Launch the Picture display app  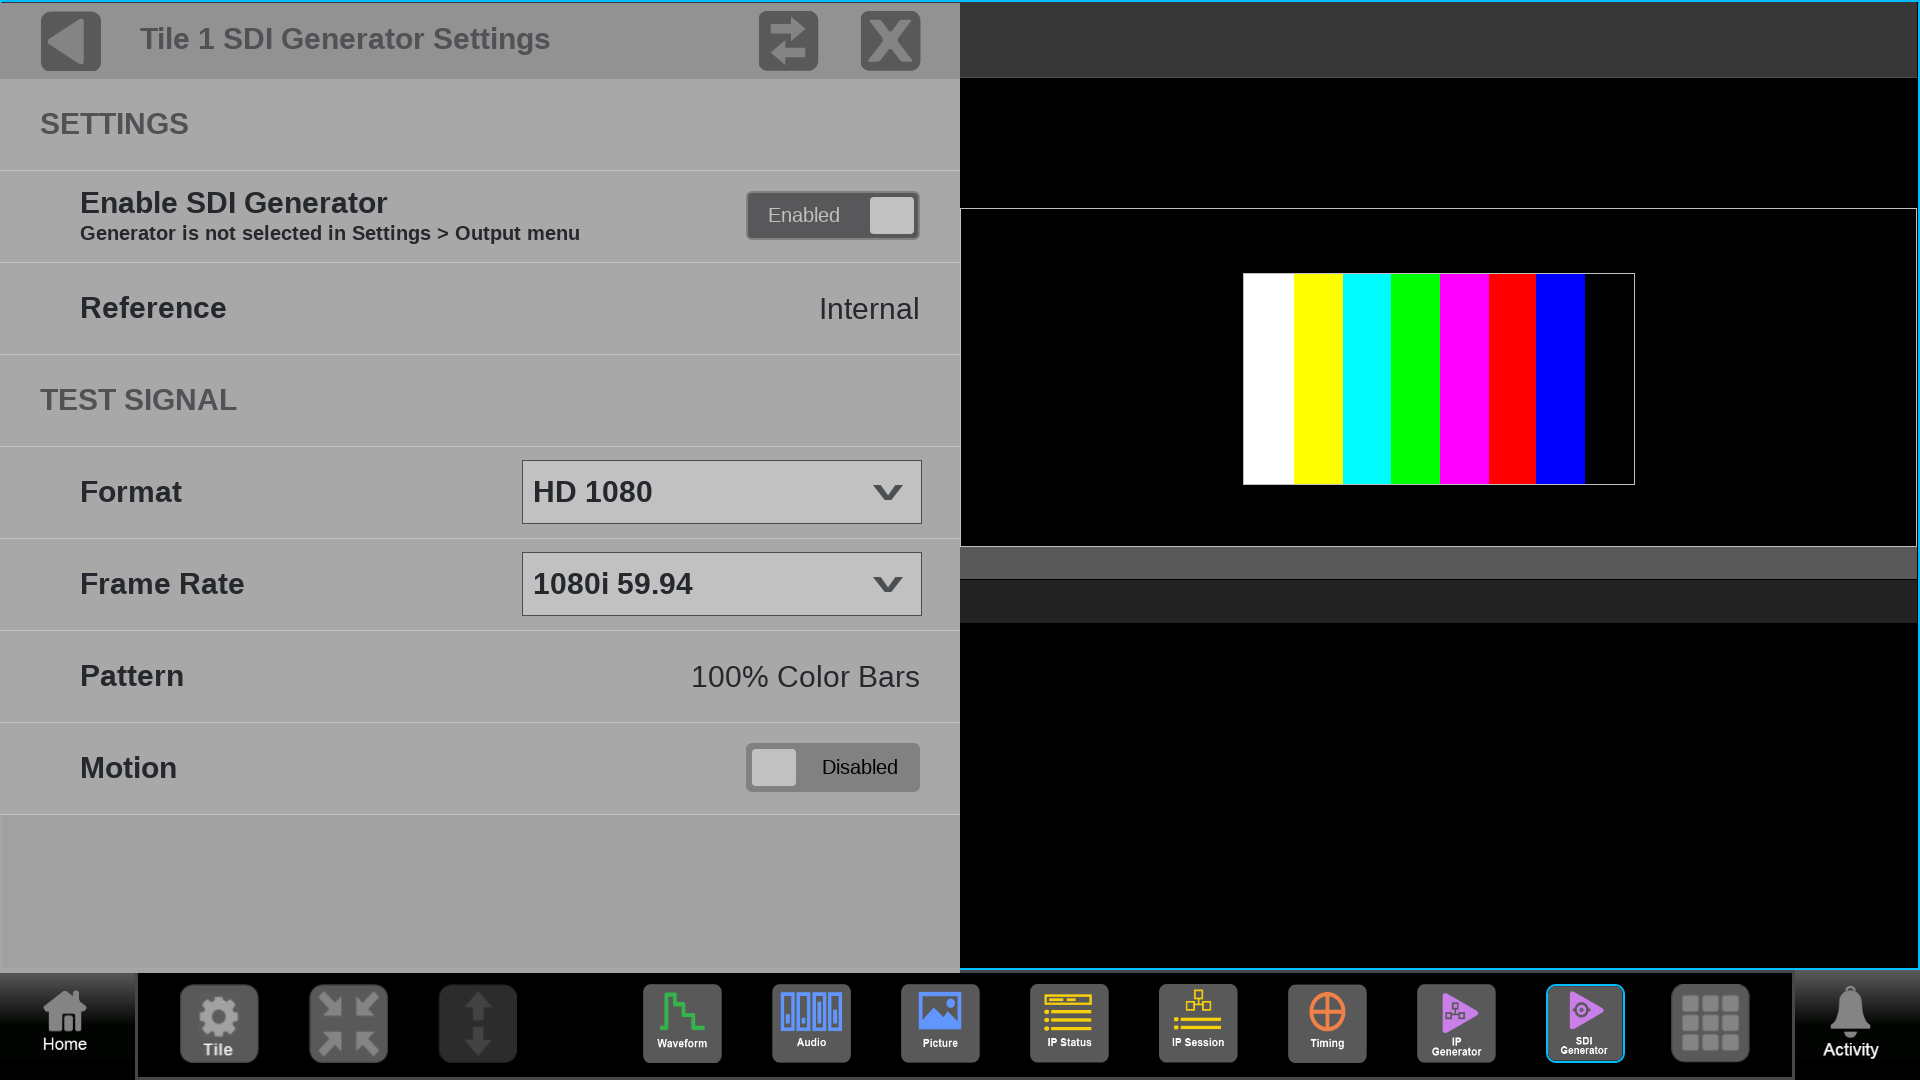pyautogui.click(x=940, y=1022)
